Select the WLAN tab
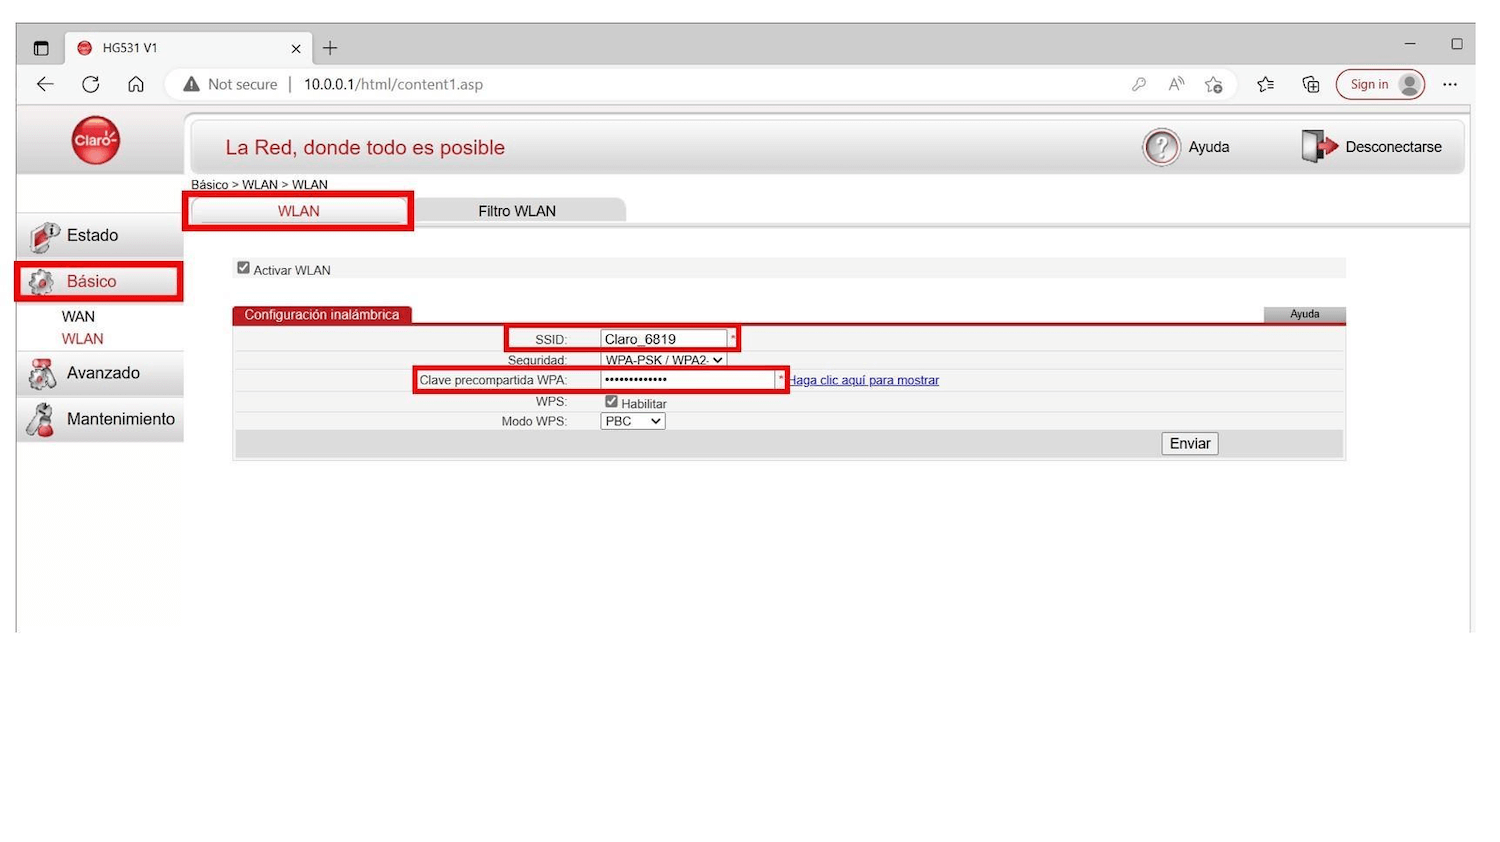 298,211
